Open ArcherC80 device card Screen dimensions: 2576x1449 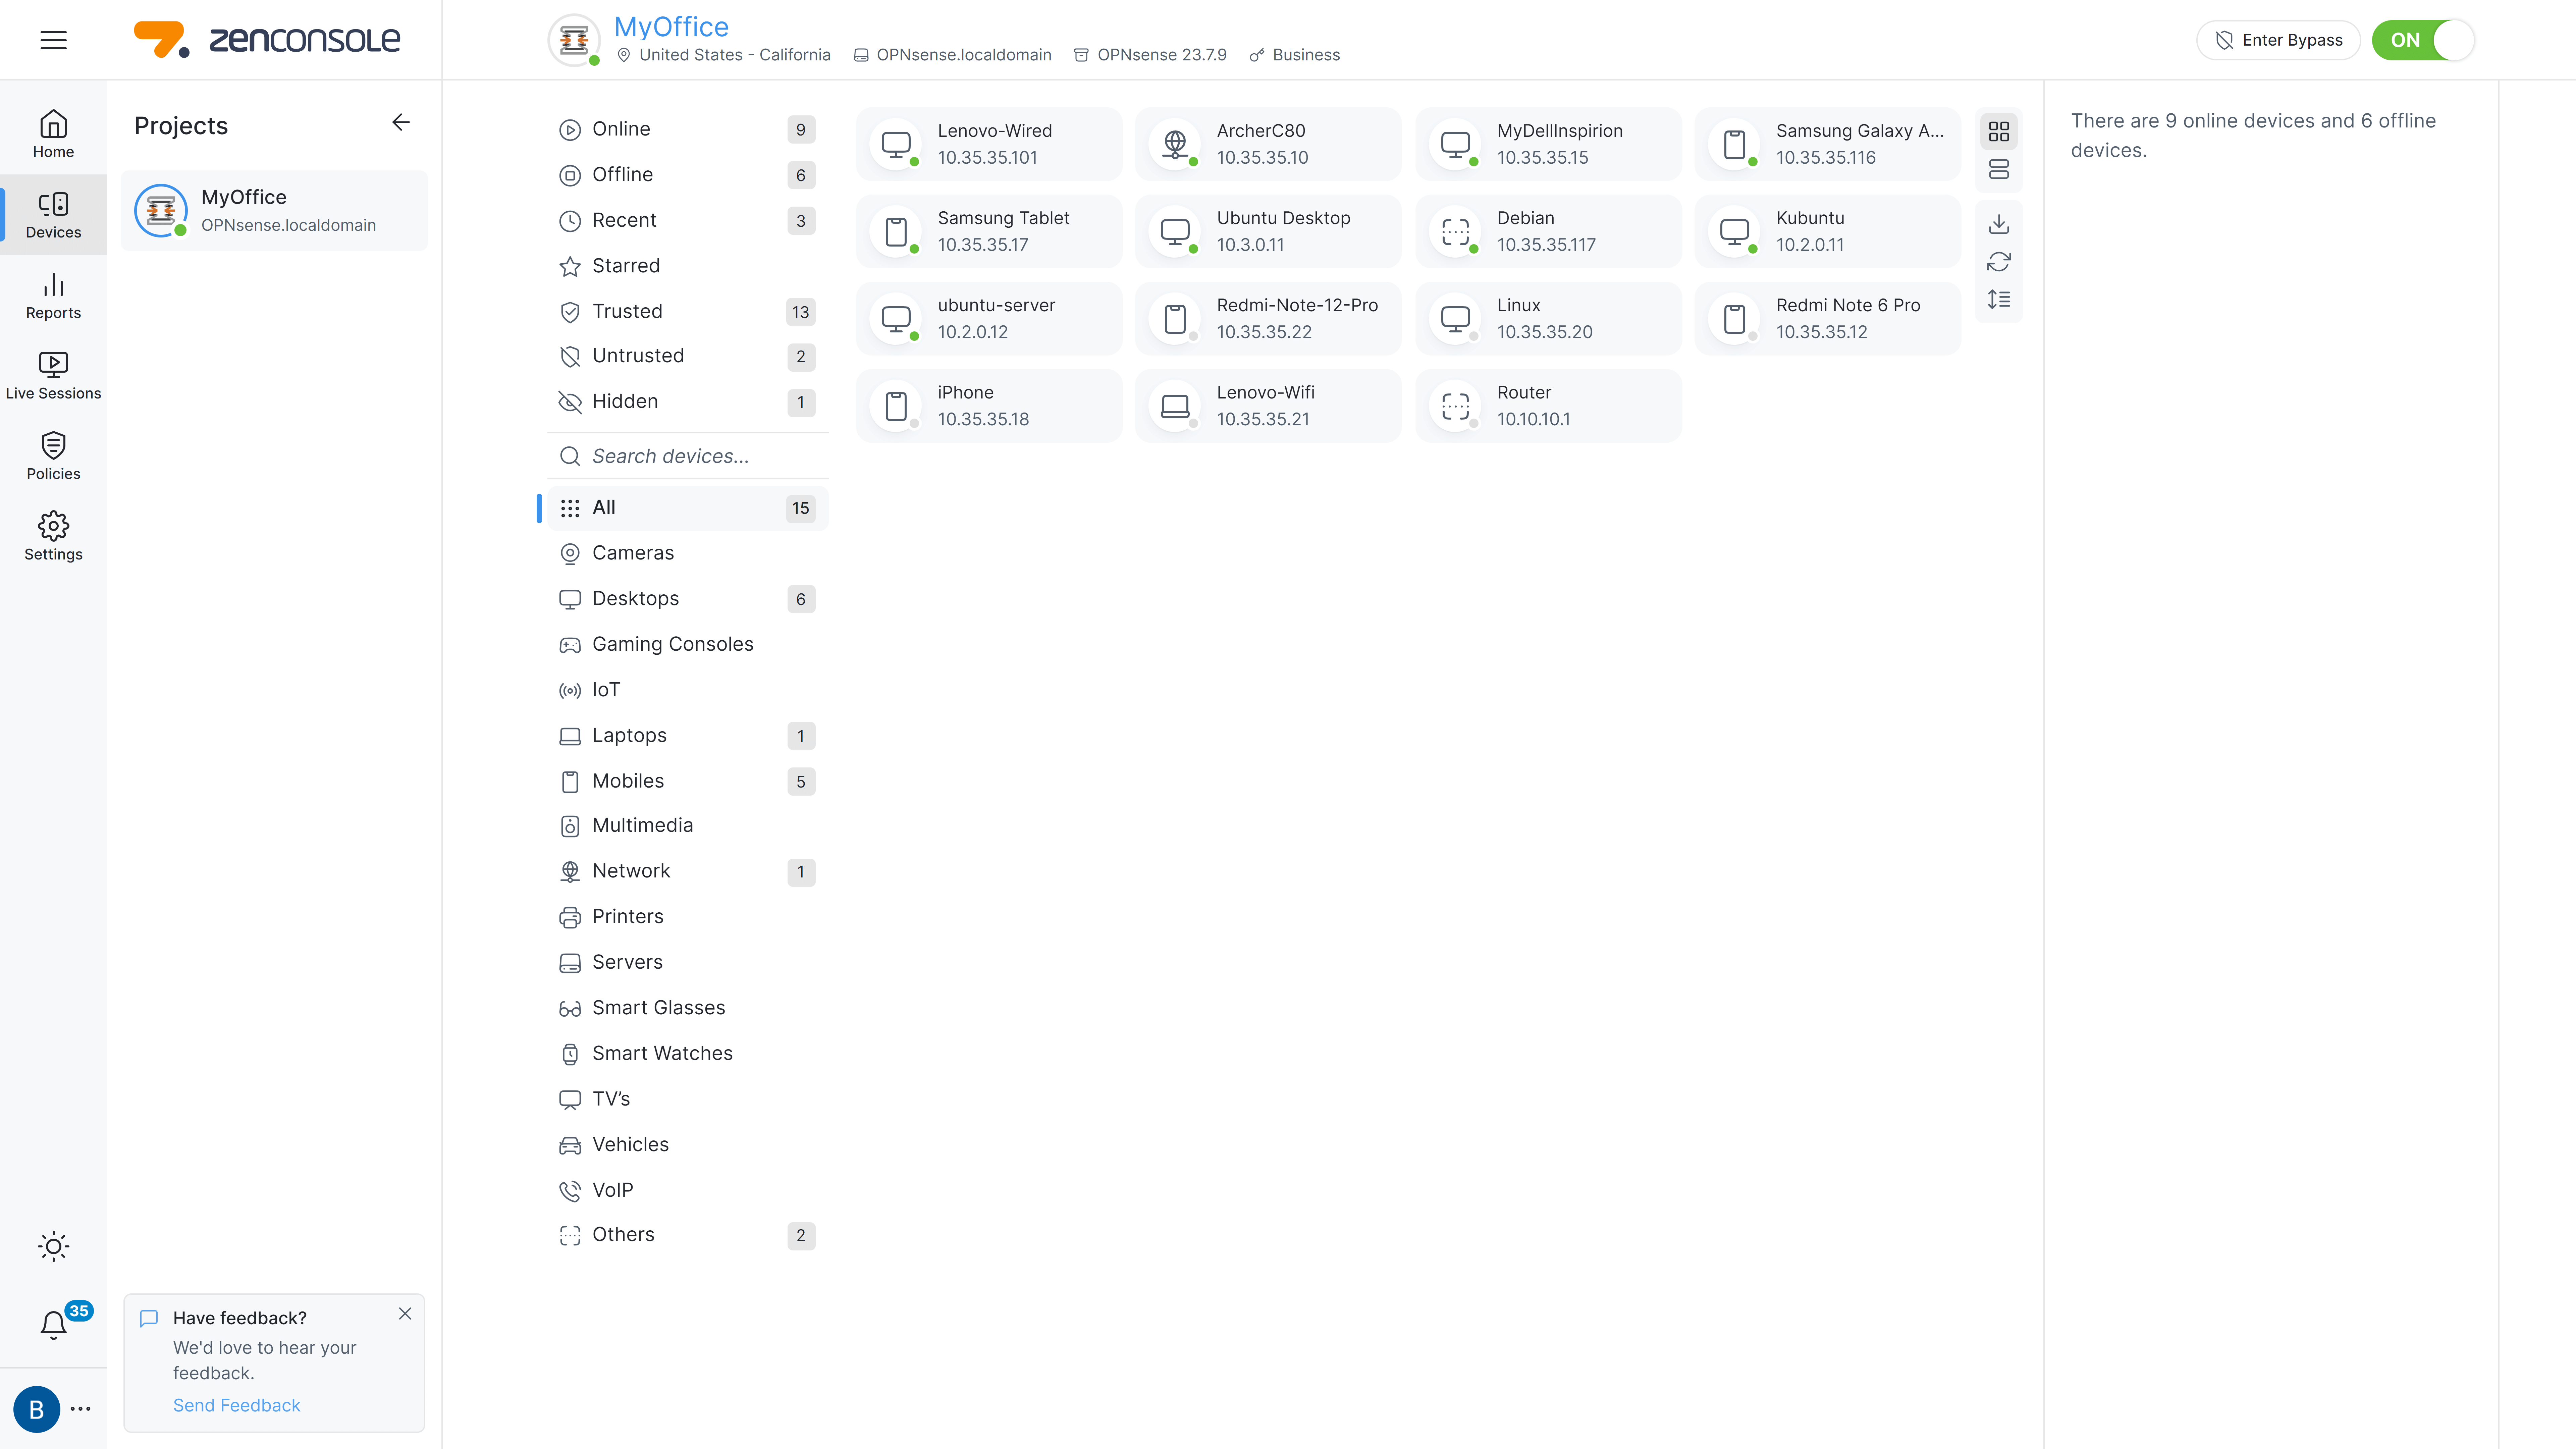click(x=1268, y=144)
